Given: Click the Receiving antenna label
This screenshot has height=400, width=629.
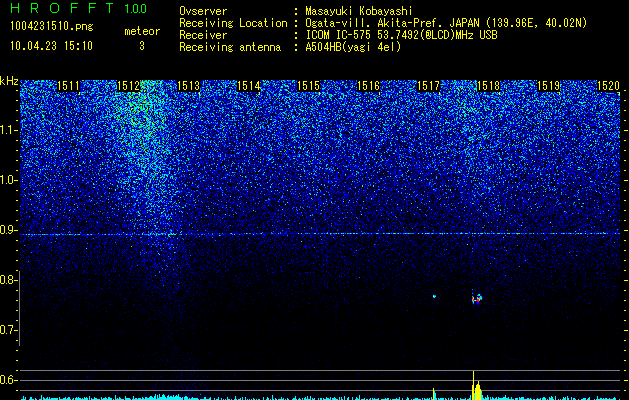Looking at the screenshot, I should (x=230, y=47).
